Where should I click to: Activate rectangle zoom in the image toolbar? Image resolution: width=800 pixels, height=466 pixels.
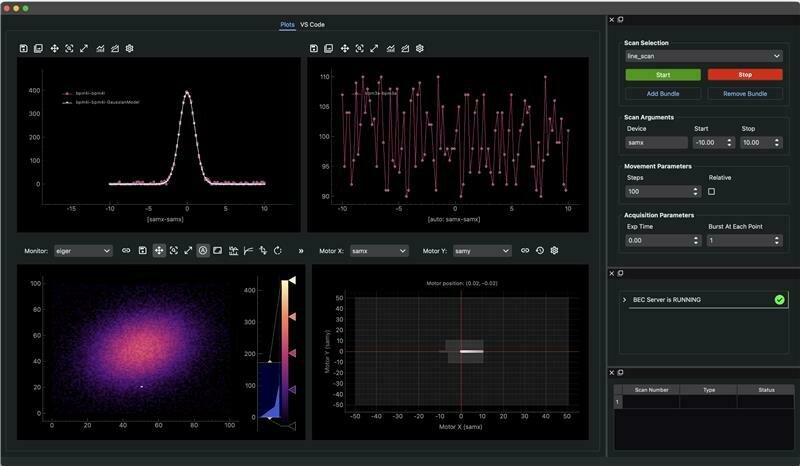tap(174, 251)
